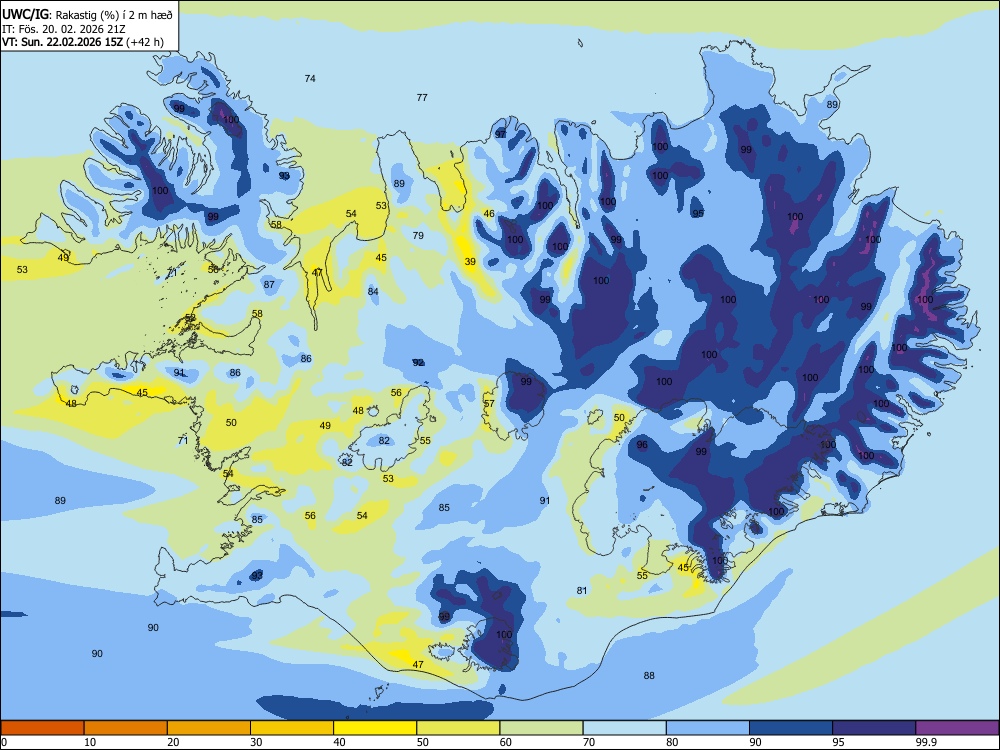Click the legend tick label 30

pos(256,742)
